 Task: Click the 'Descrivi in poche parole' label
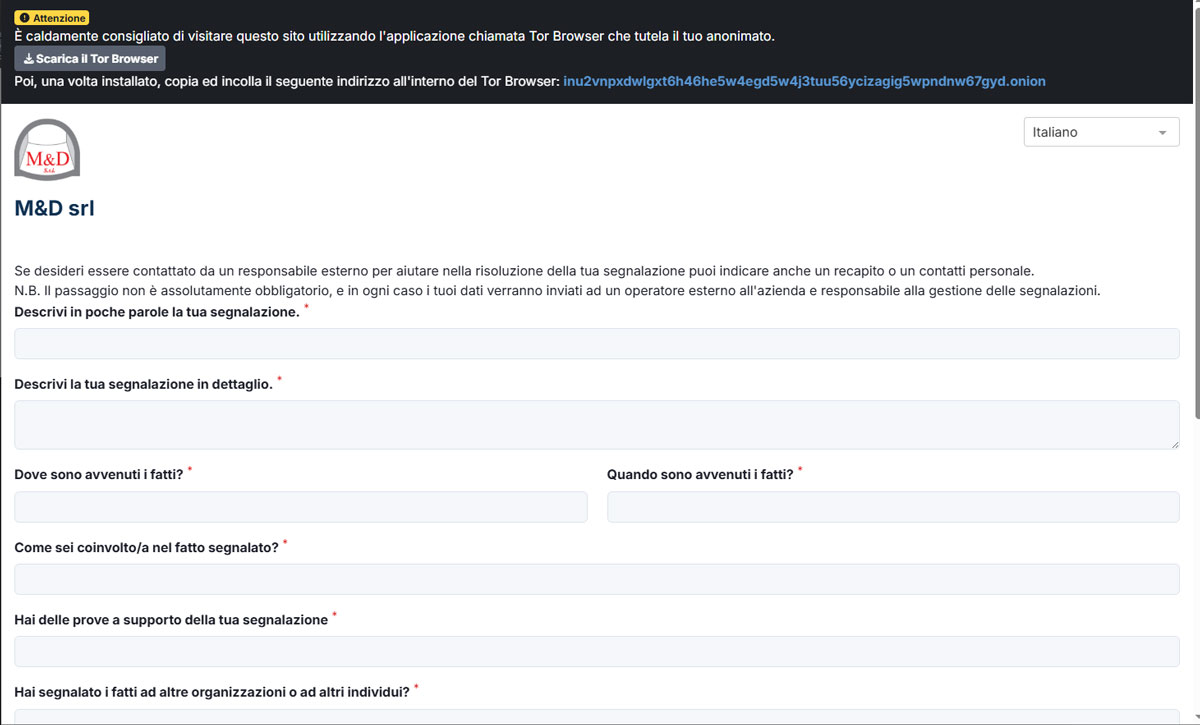tap(156, 312)
